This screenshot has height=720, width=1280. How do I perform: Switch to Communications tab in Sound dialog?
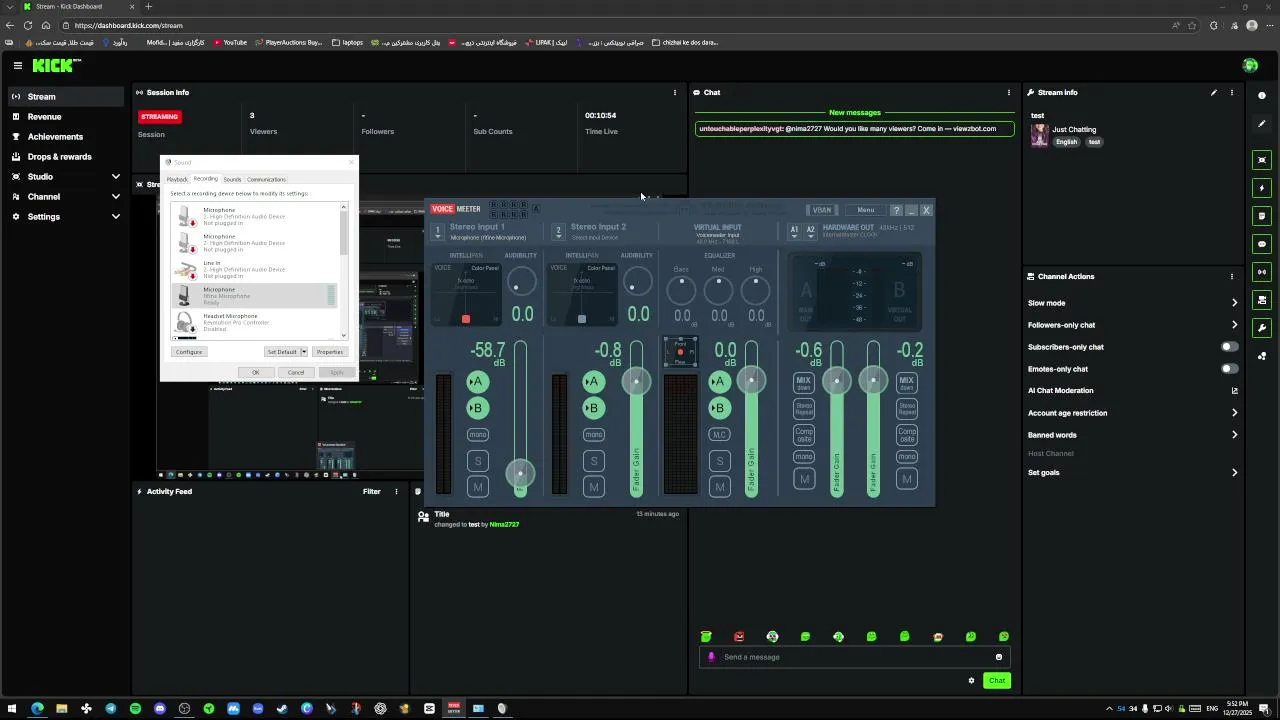pyautogui.click(x=266, y=179)
